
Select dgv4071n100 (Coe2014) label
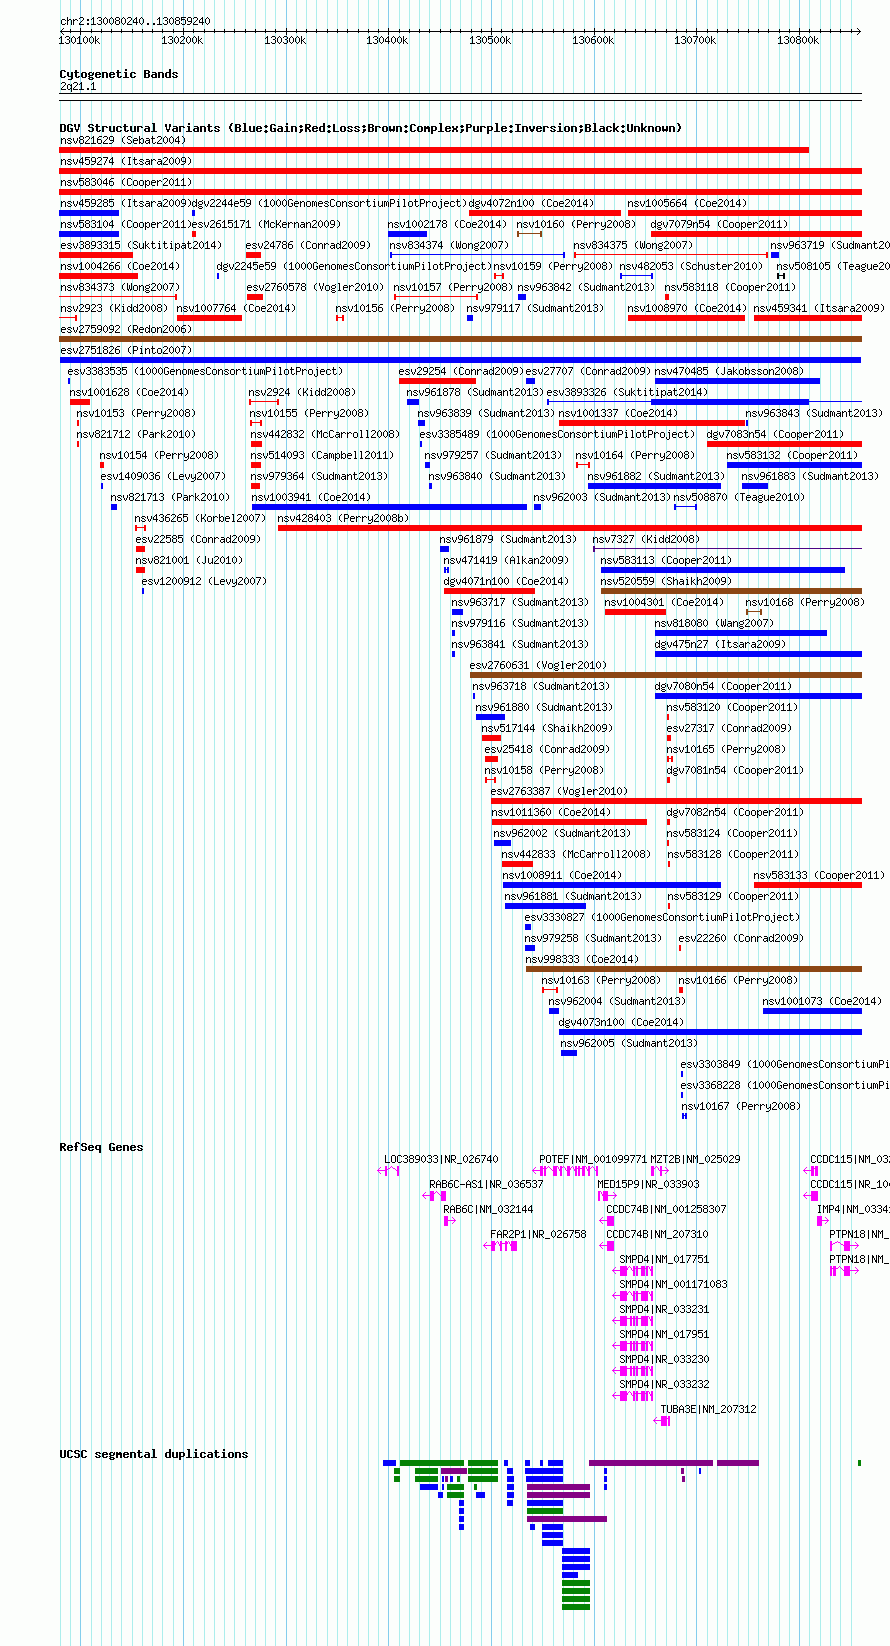[x=506, y=581]
